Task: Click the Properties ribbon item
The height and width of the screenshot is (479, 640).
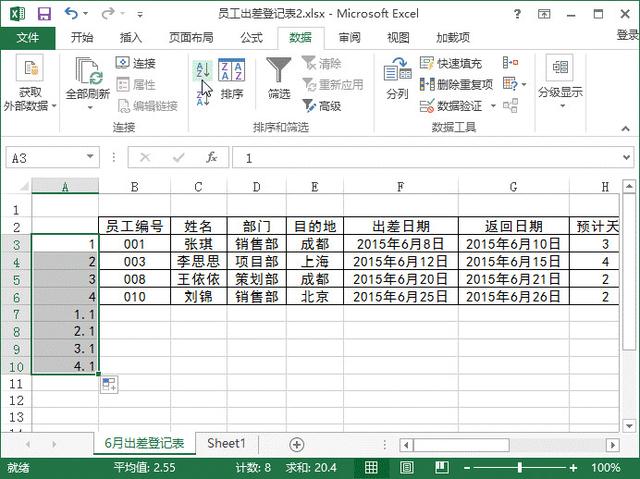Action: pyautogui.click(x=136, y=84)
